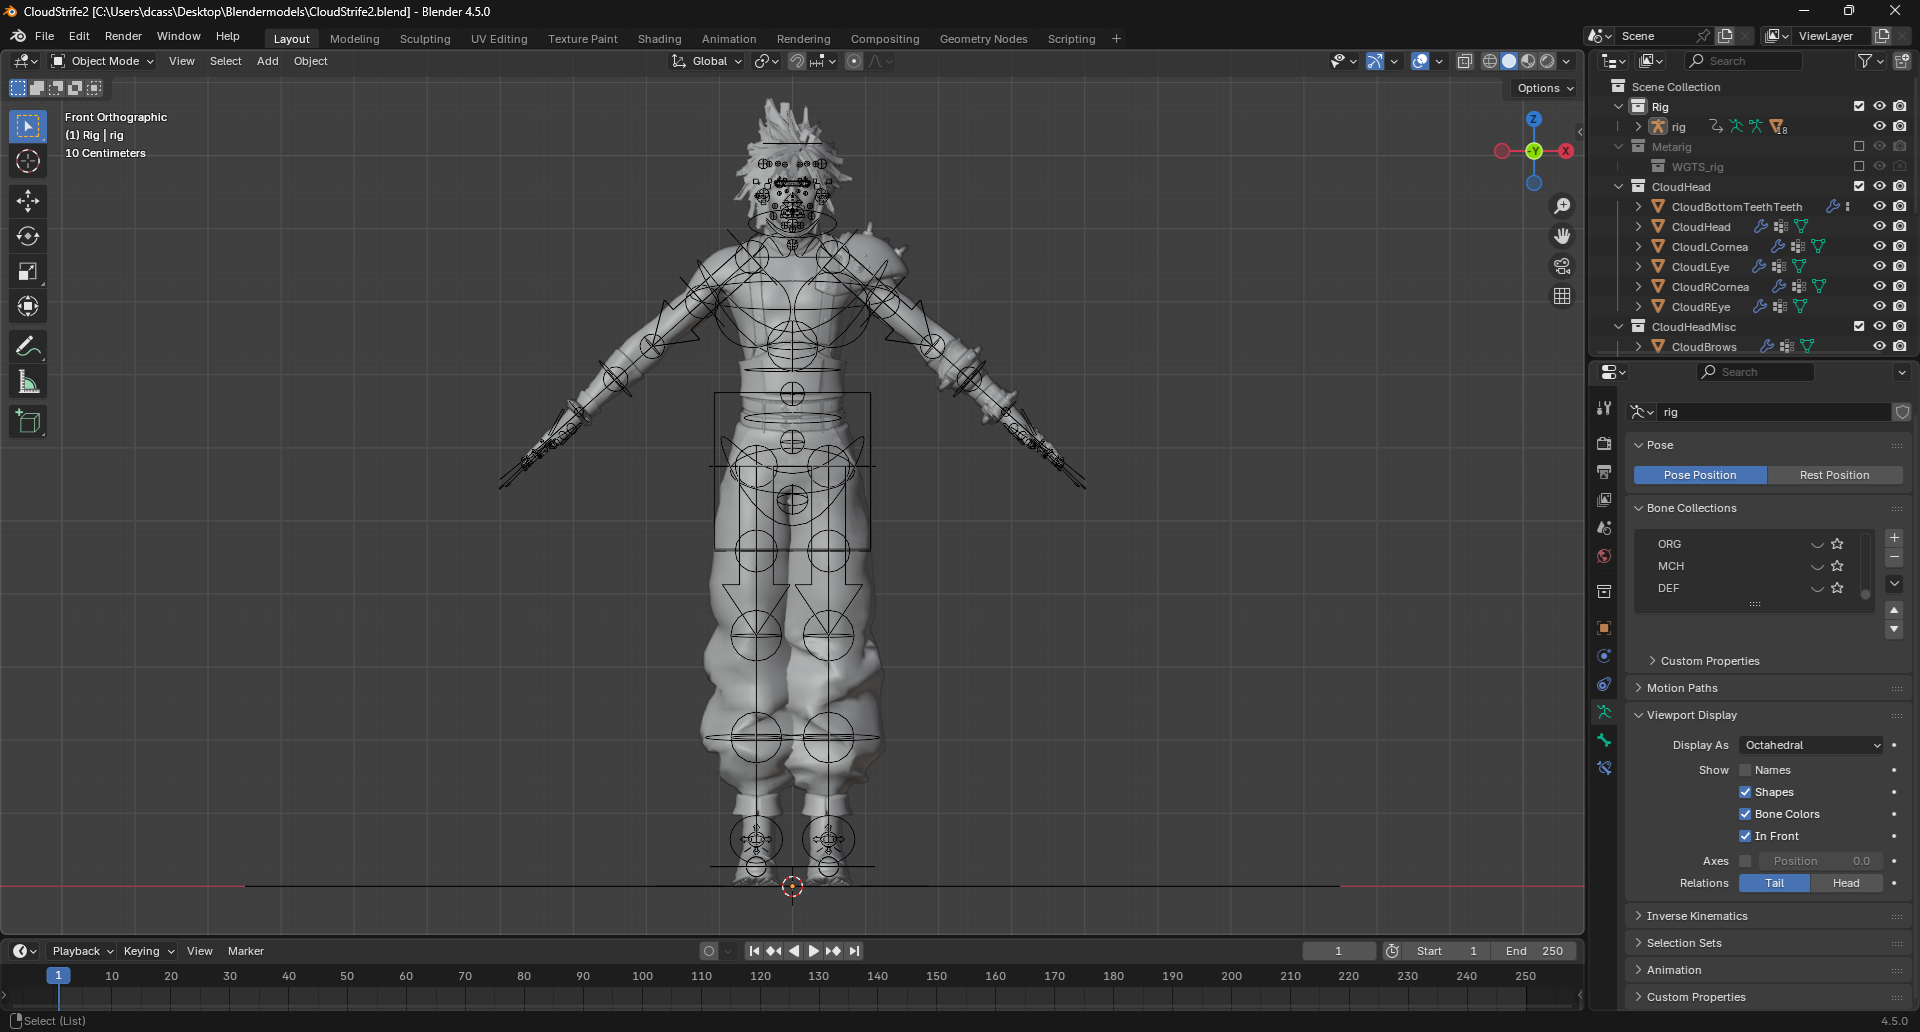Activate the Scale tool
The width and height of the screenshot is (1920, 1032).
point(28,271)
